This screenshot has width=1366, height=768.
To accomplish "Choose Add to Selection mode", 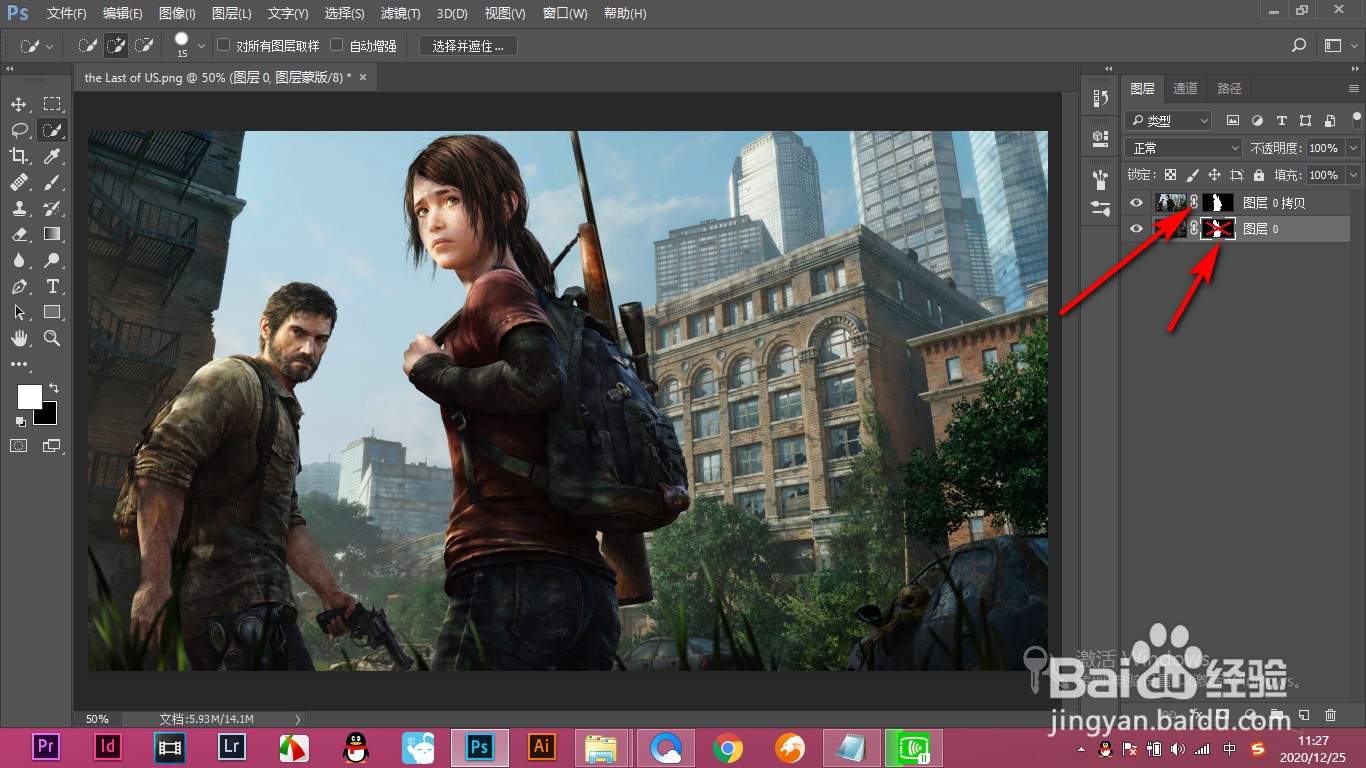I will point(116,45).
